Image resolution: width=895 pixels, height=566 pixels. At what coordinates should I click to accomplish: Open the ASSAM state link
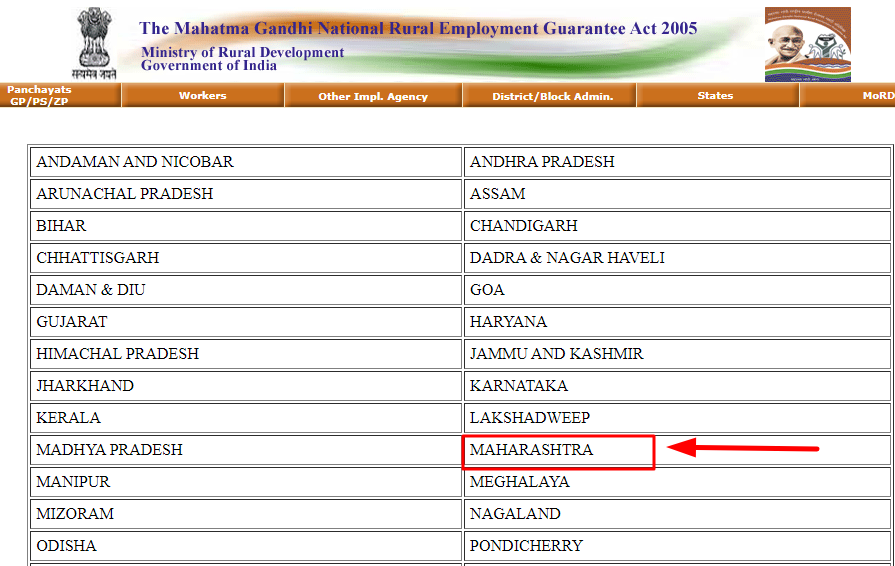pos(497,194)
